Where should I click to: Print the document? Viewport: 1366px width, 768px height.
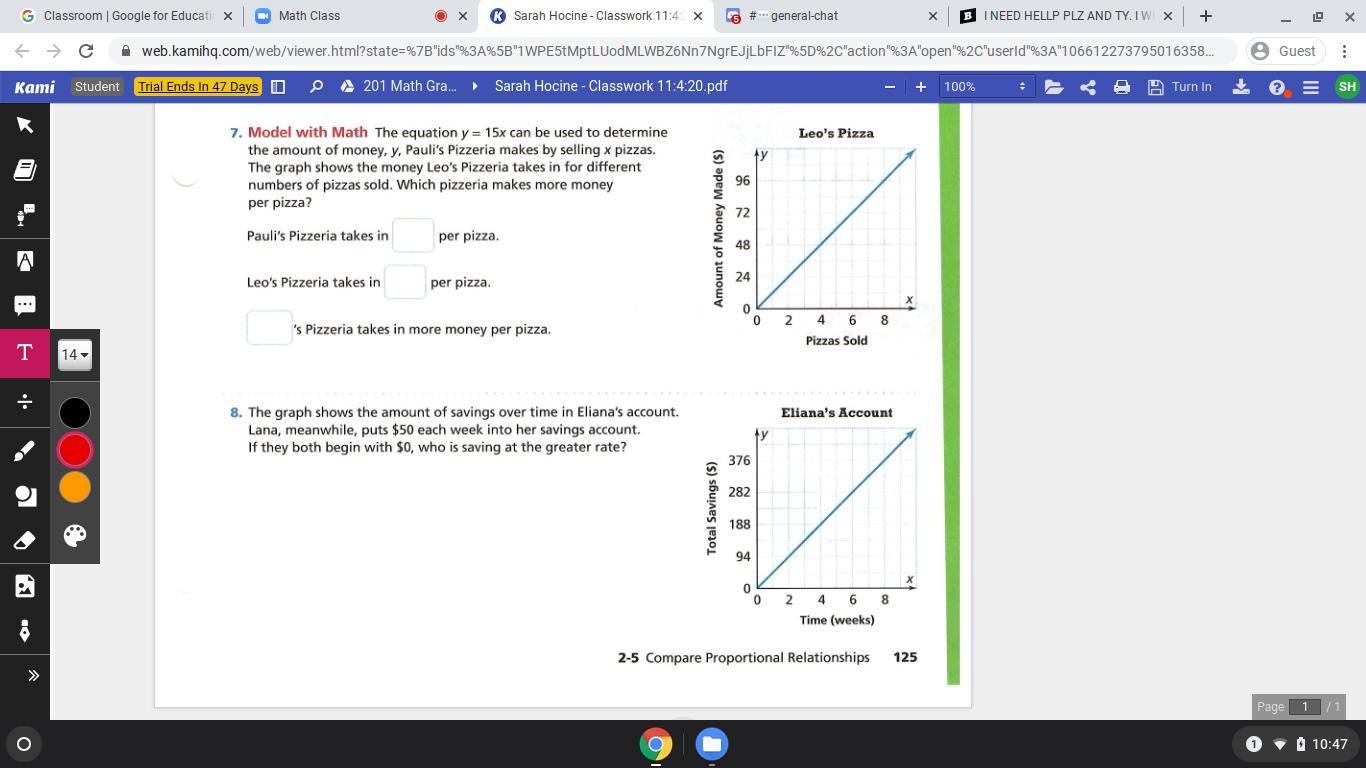pos(1121,87)
